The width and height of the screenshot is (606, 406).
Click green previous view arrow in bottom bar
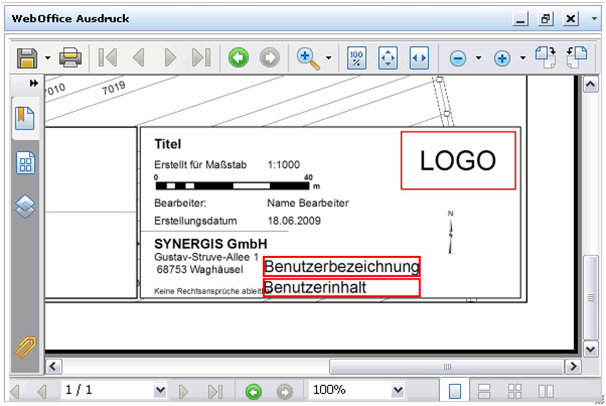coord(254,392)
